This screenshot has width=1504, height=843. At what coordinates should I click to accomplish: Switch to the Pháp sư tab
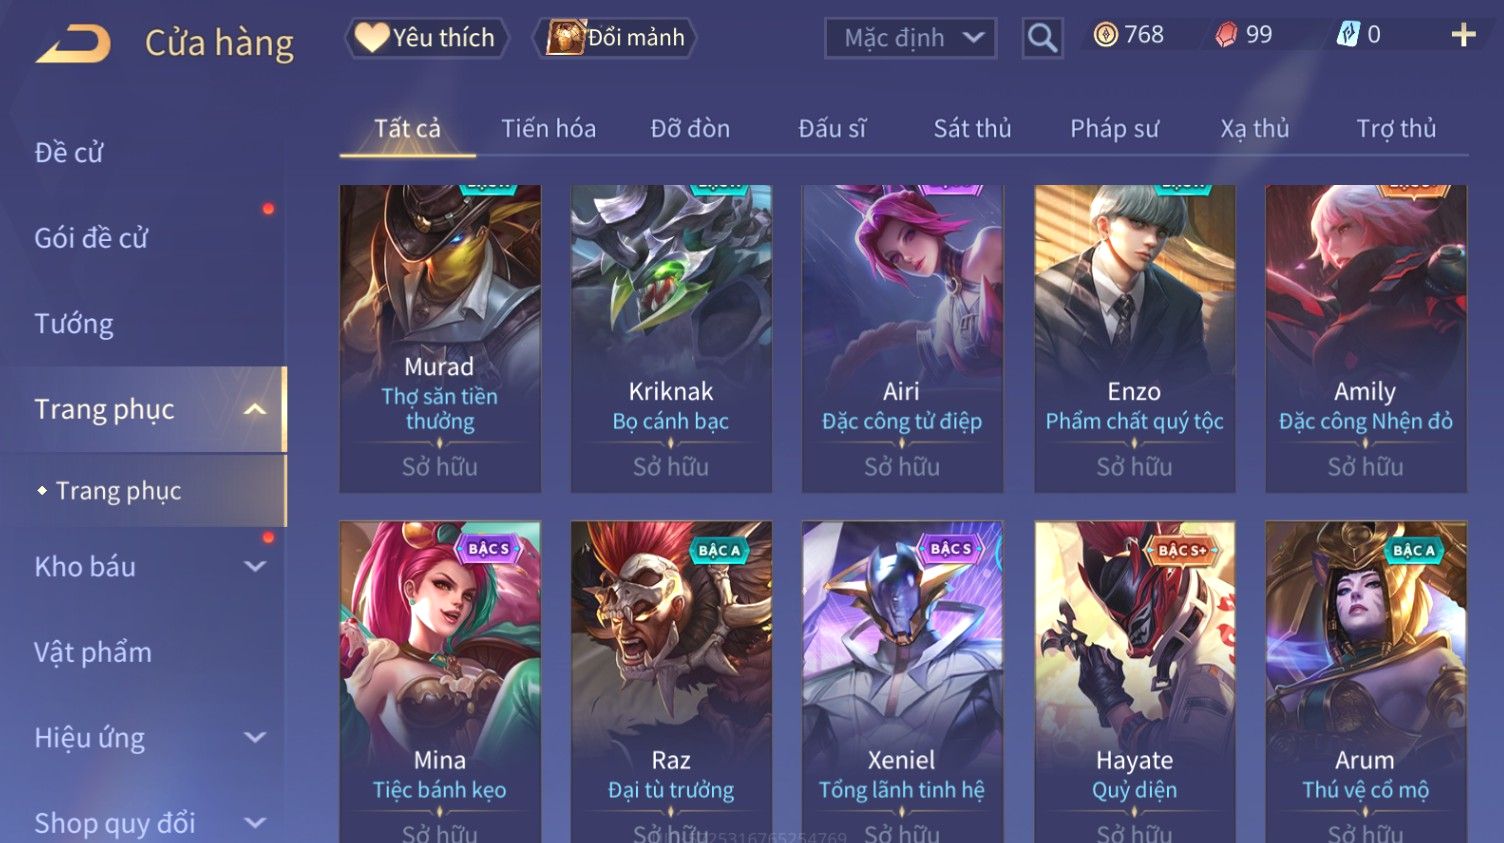point(1114,129)
